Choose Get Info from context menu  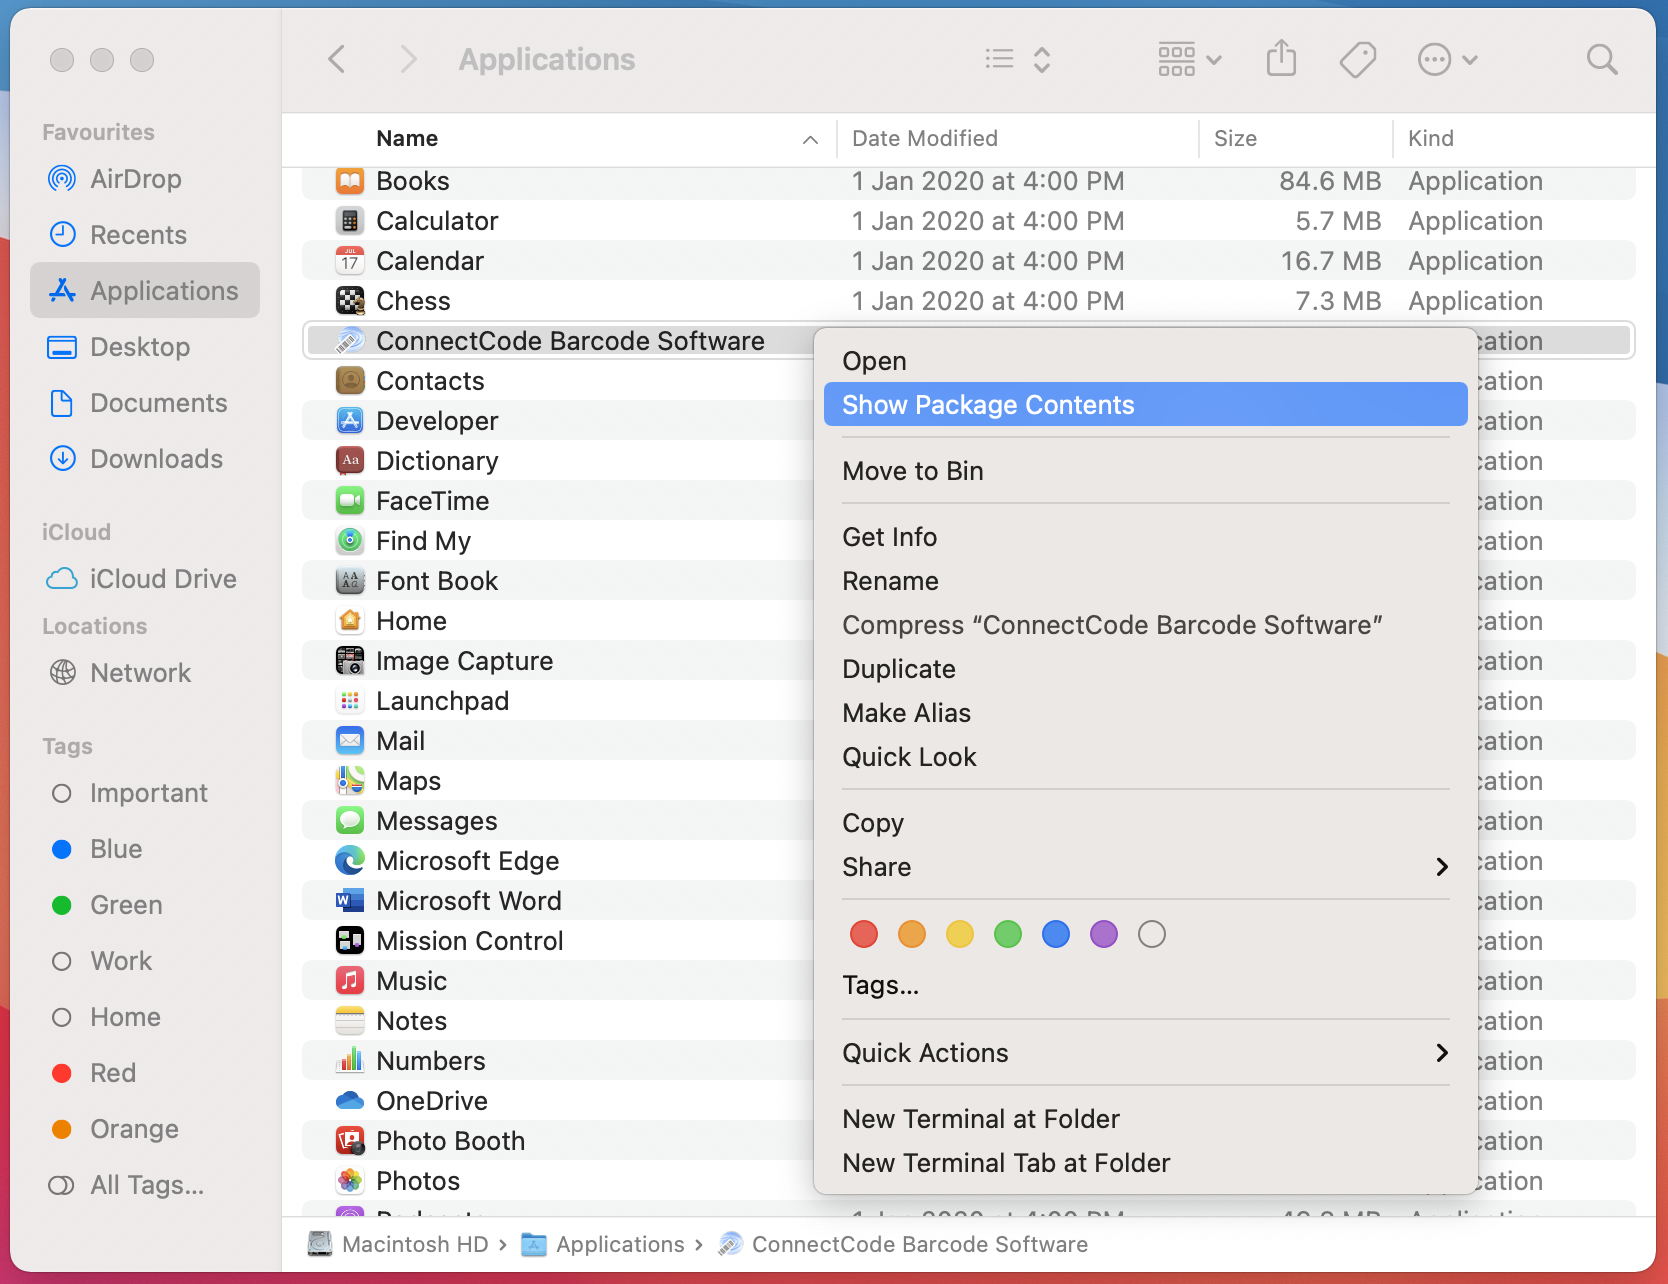pos(1145,537)
